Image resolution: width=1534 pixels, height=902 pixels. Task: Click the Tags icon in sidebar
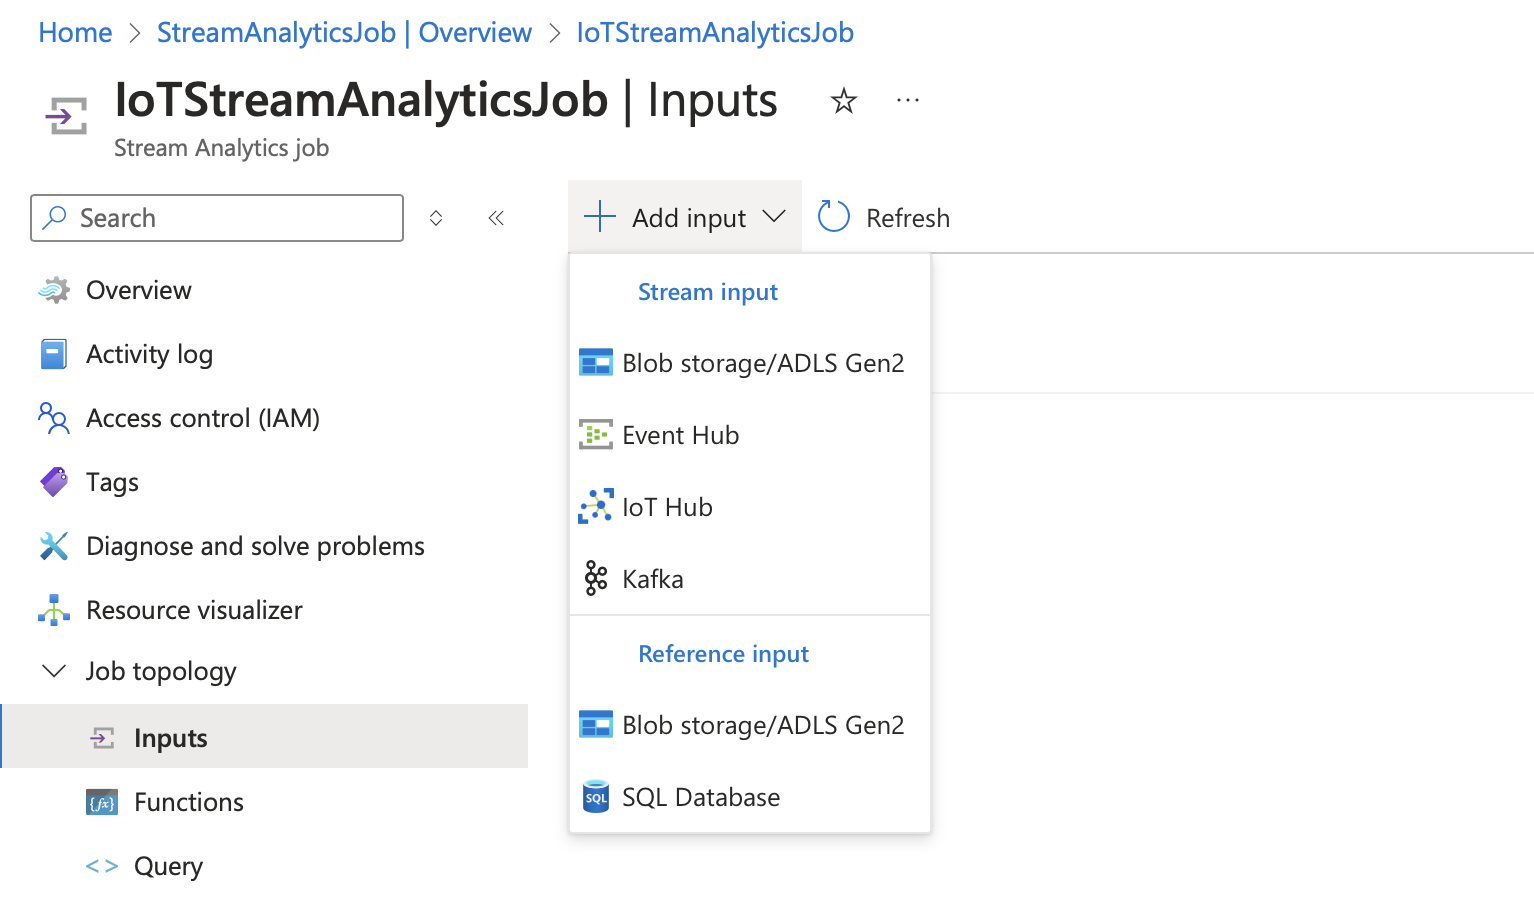click(x=54, y=482)
